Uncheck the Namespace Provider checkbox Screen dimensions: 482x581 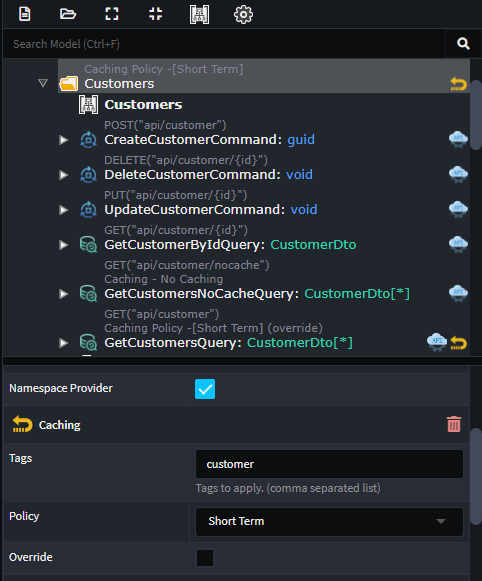click(x=205, y=389)
